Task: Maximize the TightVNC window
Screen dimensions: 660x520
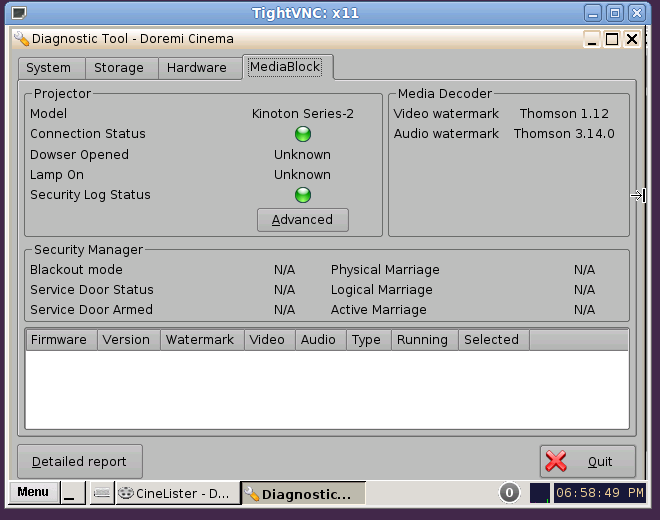Action: point(615,13)
